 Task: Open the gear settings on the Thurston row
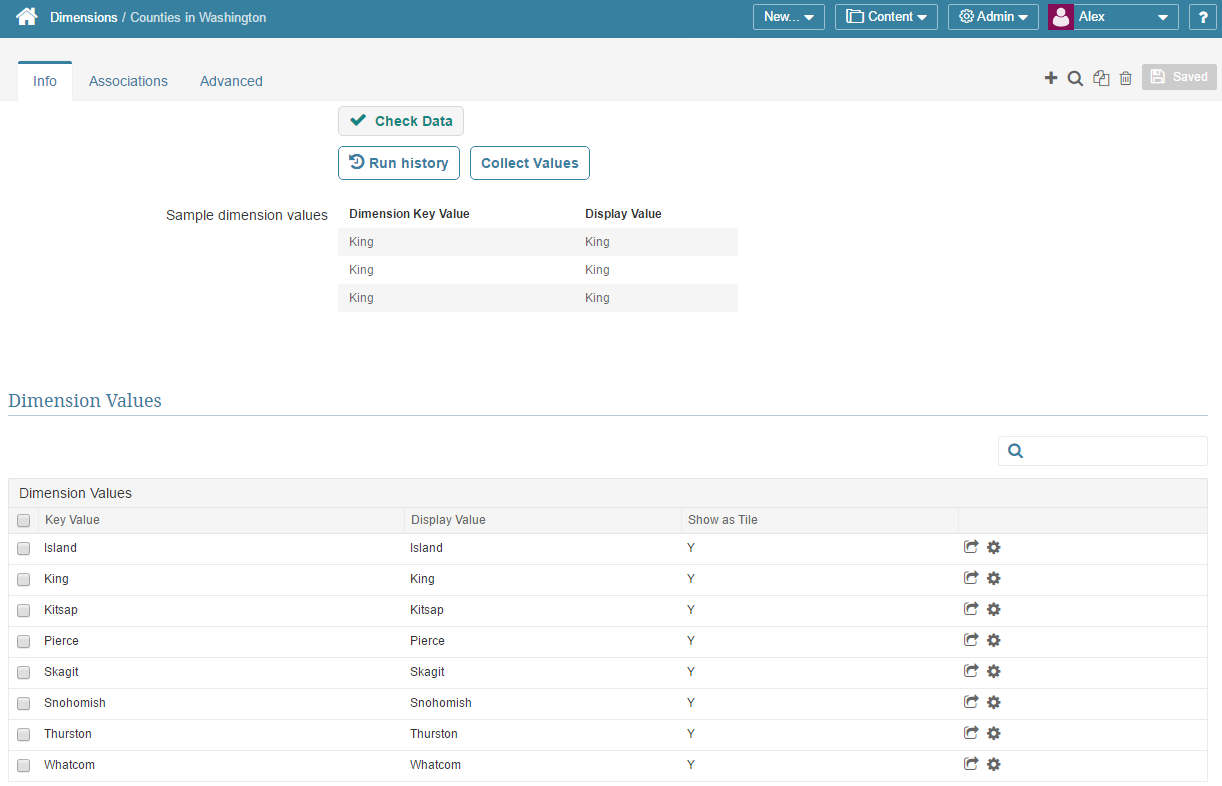993,733
